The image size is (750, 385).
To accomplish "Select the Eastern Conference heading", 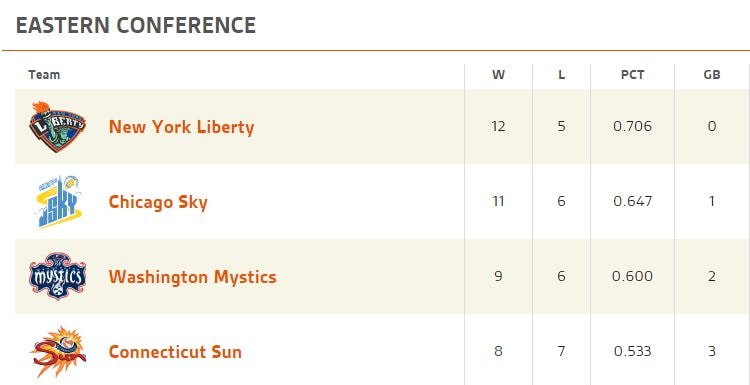I will click(x=136, y=25).
